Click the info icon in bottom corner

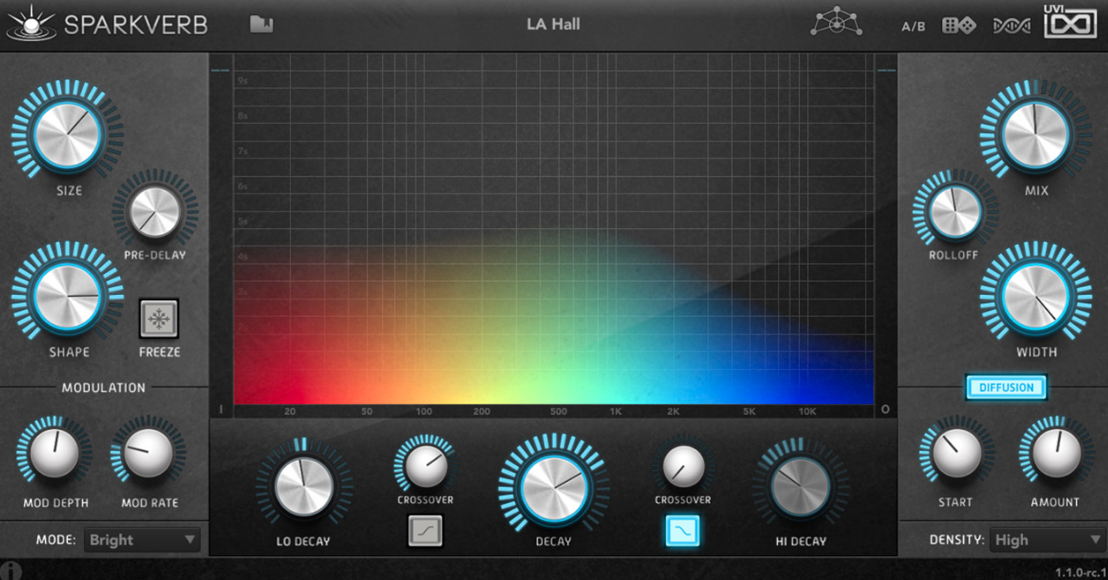11,570
